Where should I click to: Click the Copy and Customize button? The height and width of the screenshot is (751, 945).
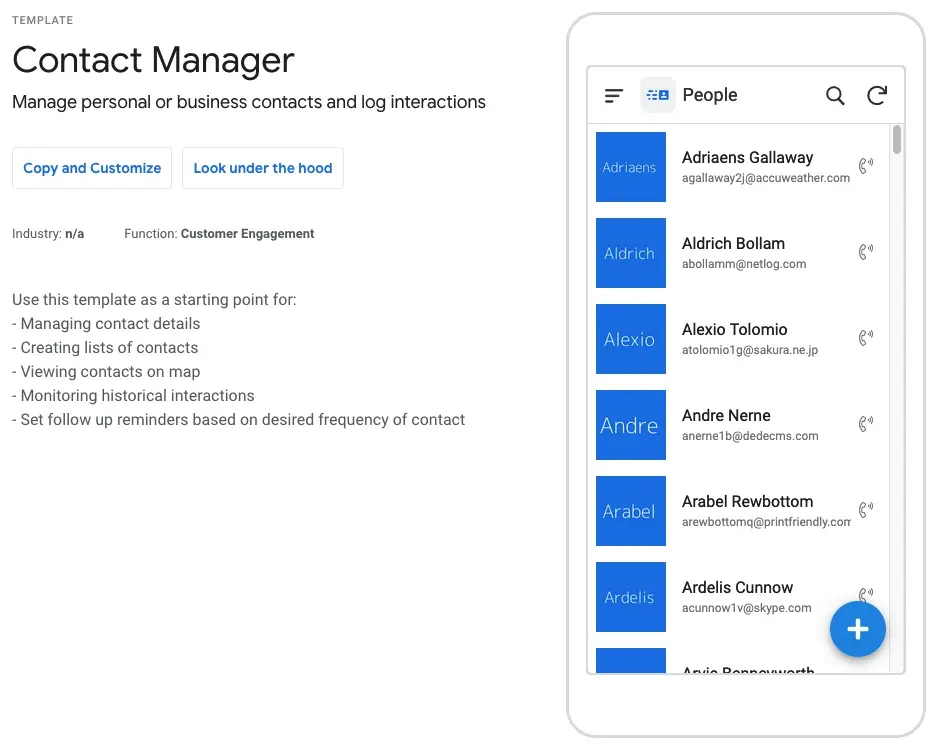[92, 168]
